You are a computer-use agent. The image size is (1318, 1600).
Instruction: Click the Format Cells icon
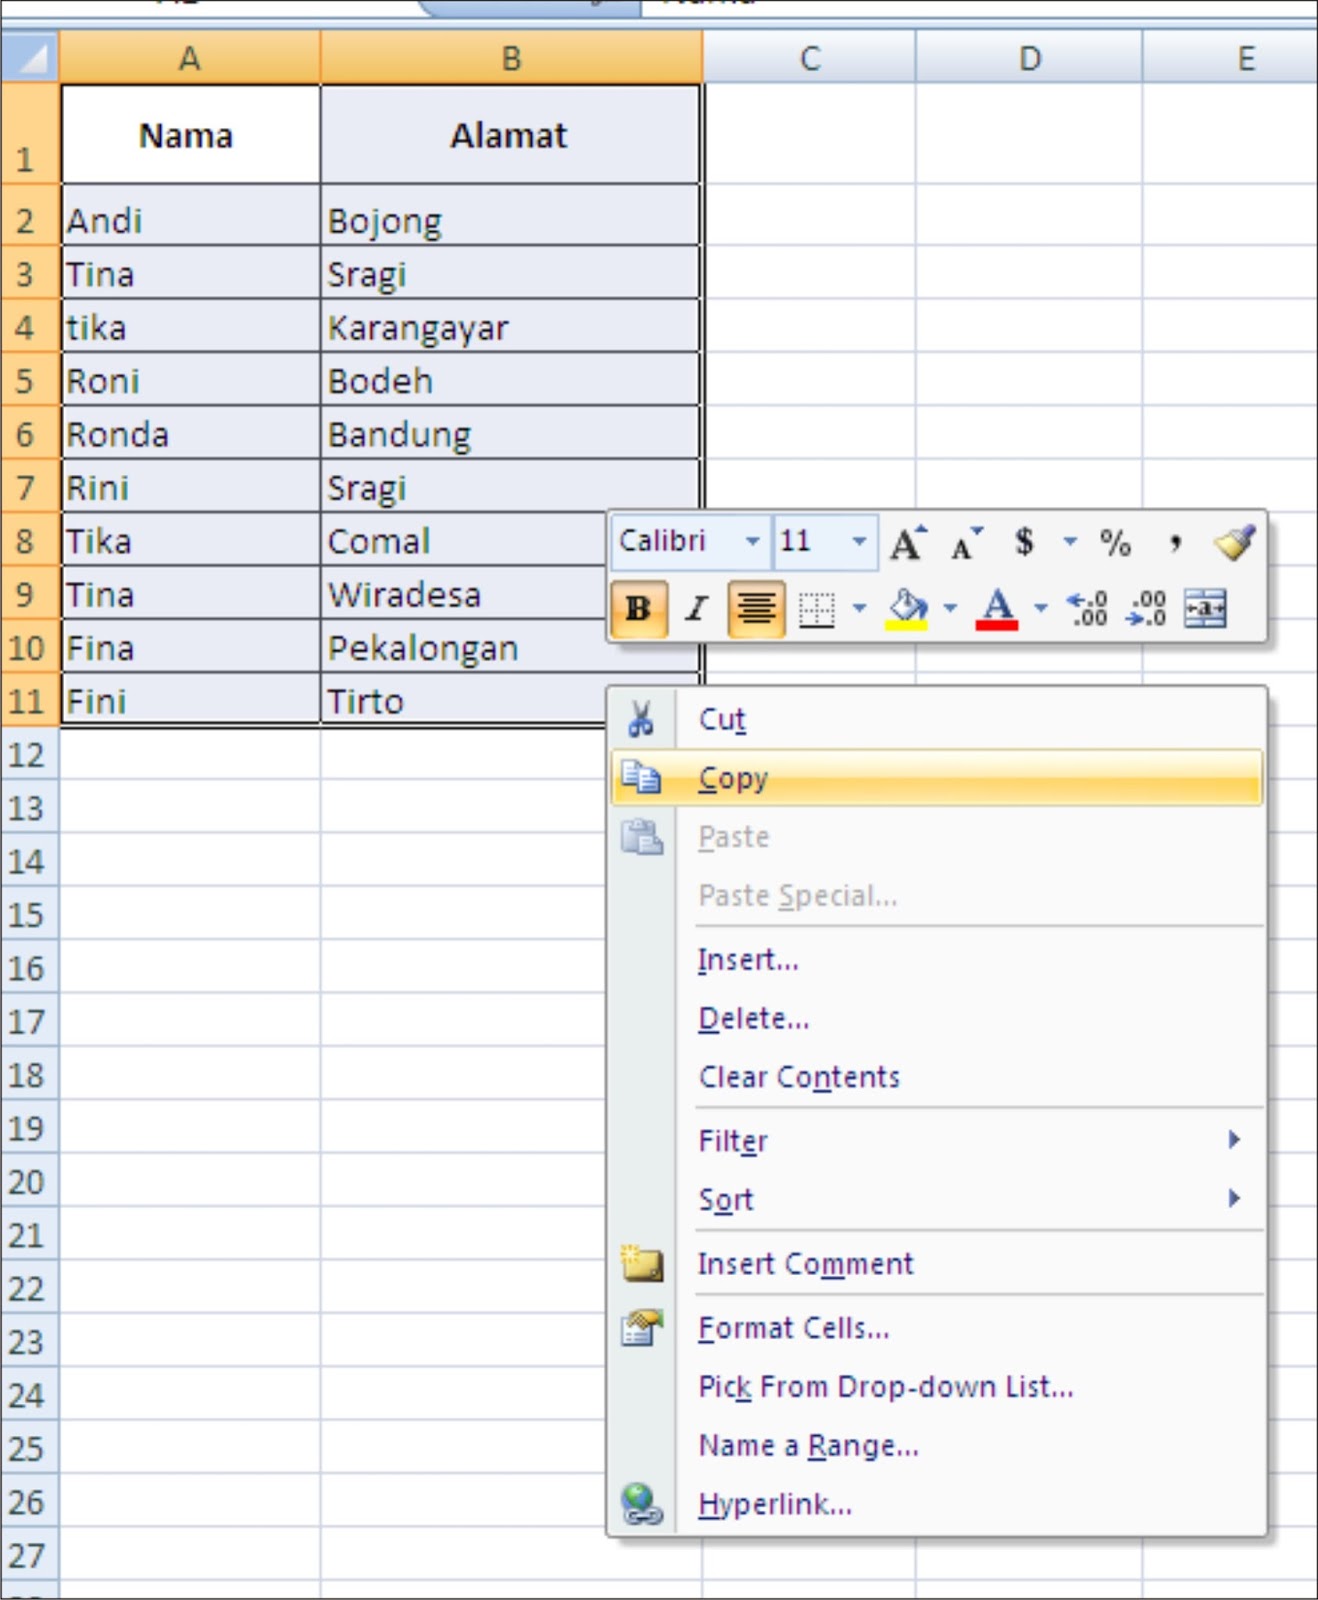coord(641,1328)
